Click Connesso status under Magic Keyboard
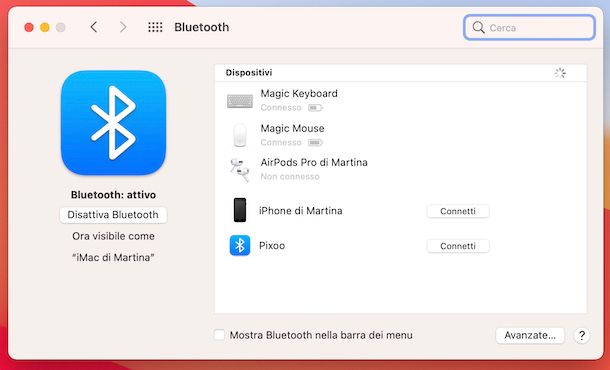610x370 pixels. tap(281, 108)
